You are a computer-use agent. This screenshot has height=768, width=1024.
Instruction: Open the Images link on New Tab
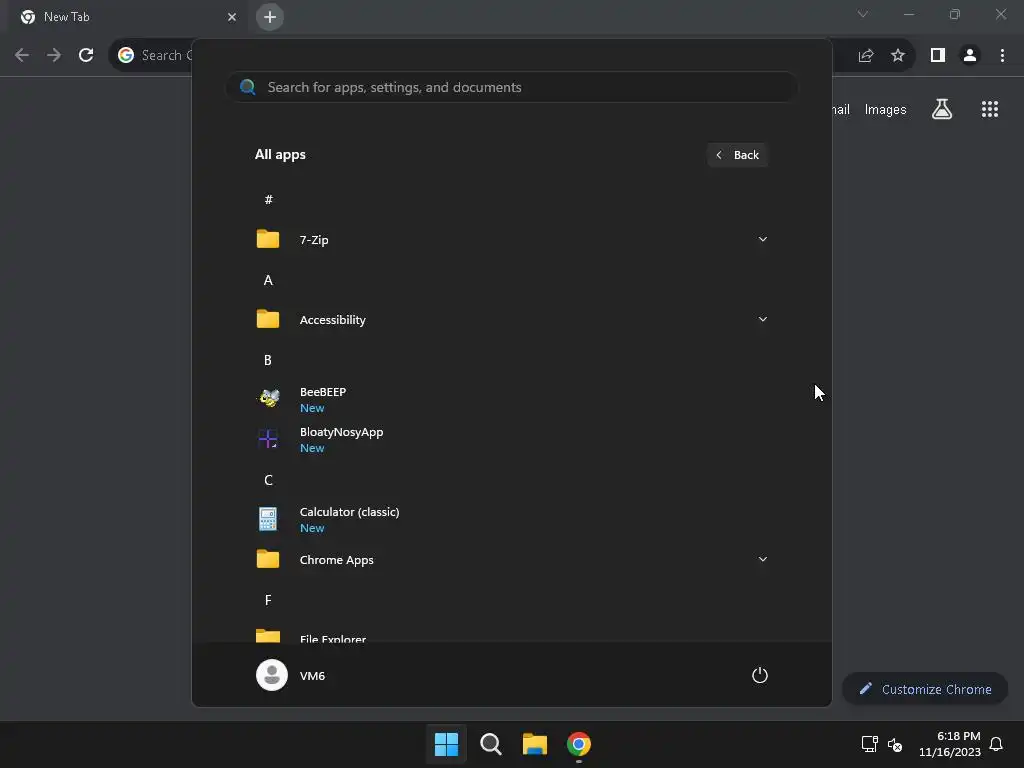(x=886, y=110)
